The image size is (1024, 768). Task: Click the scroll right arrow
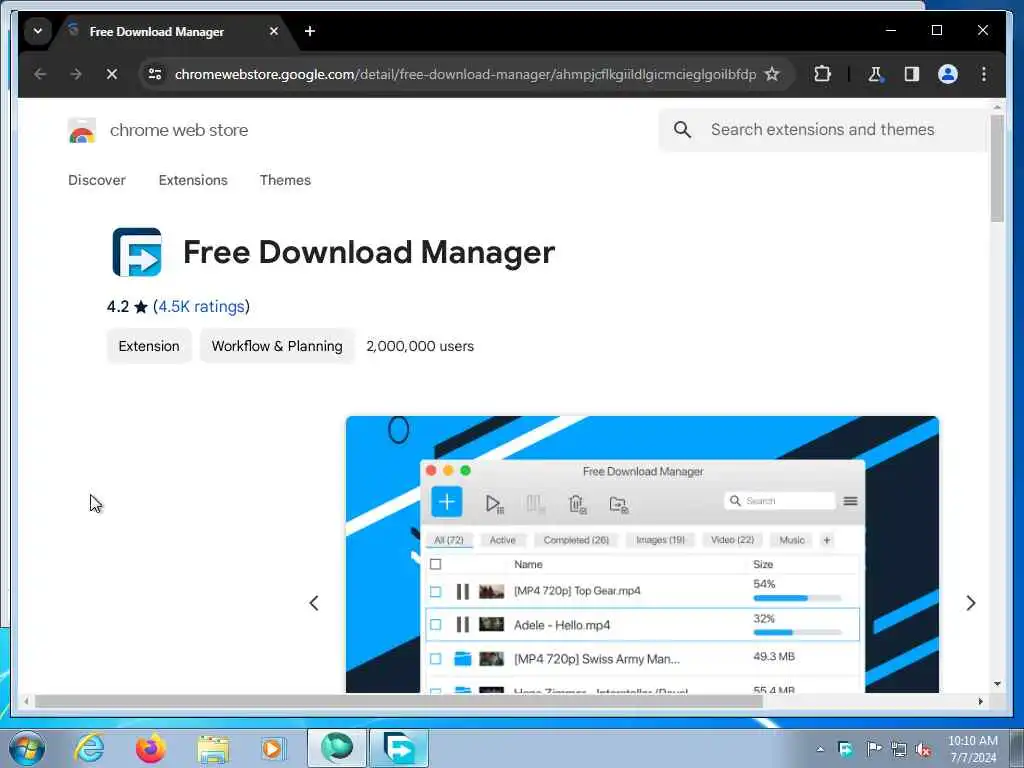coord(980,701)
